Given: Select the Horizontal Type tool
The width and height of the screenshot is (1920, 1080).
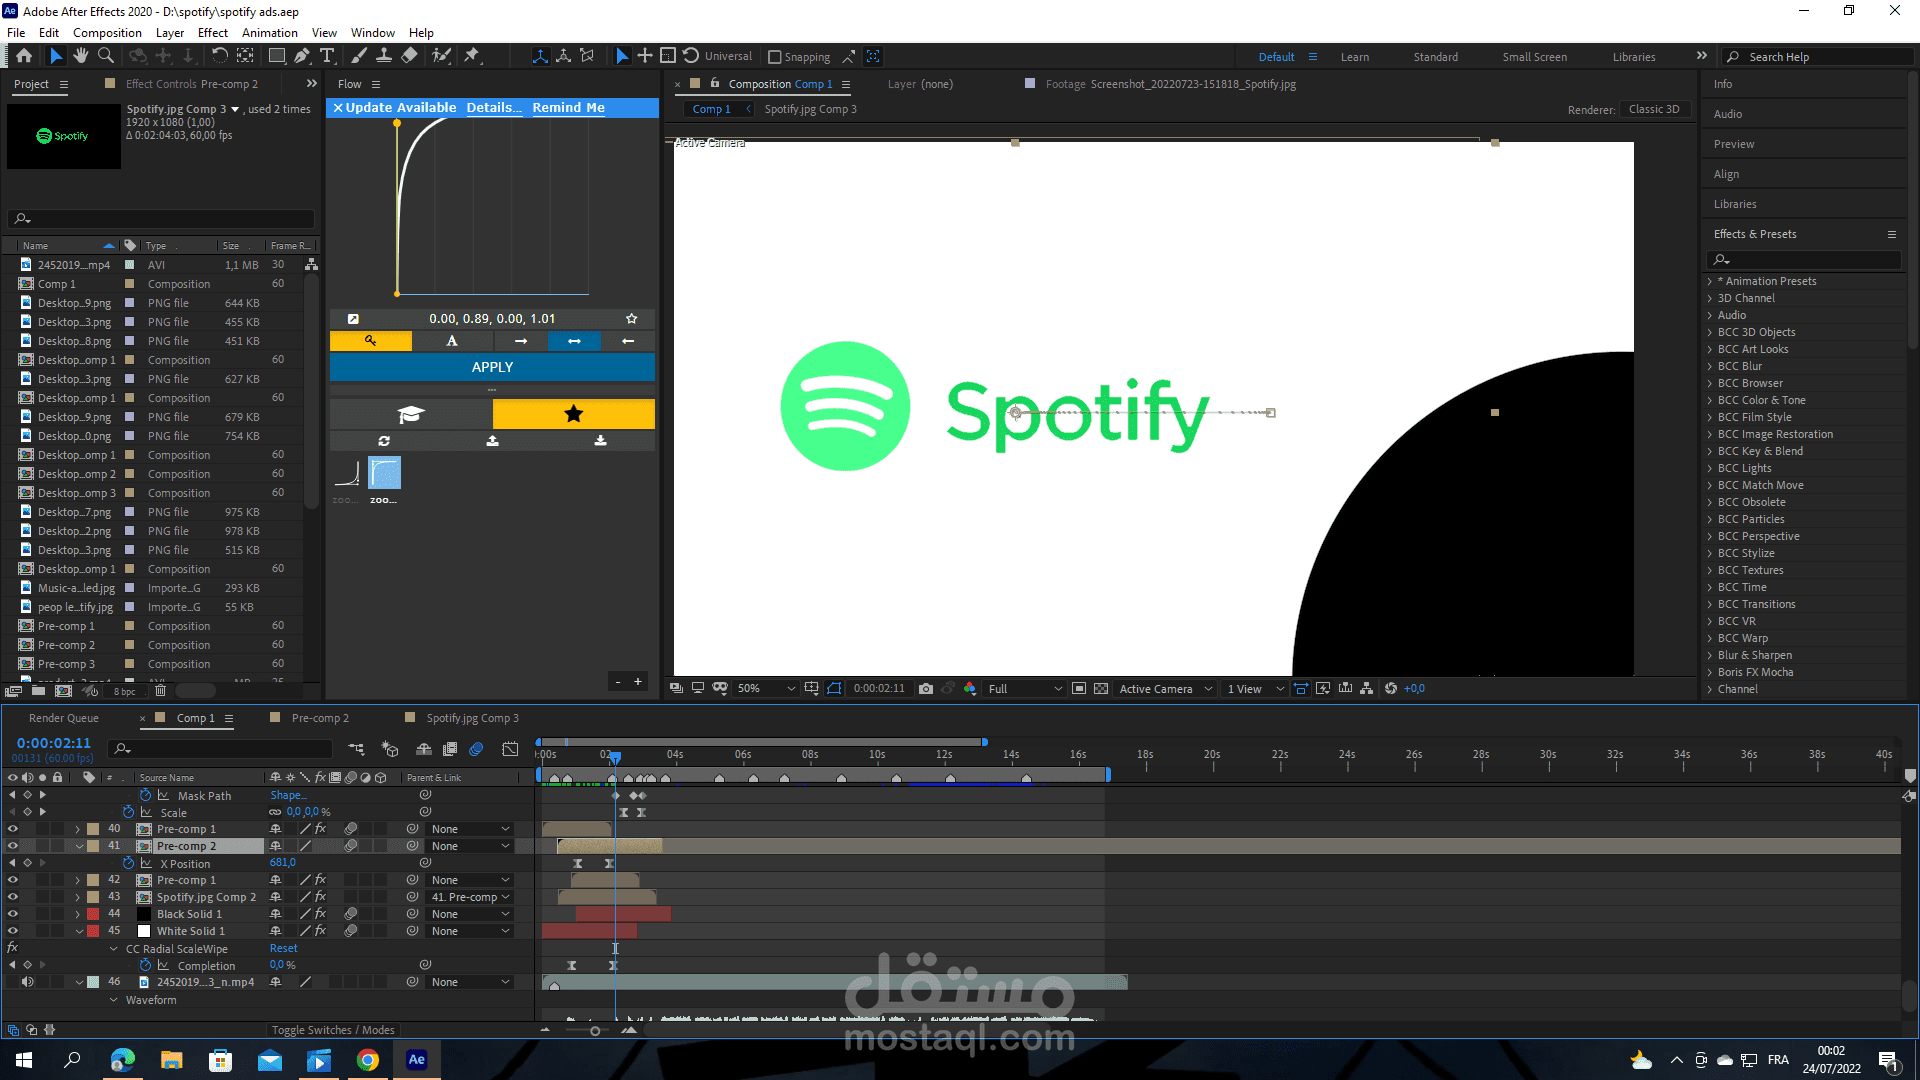Looking at the screenshot, I should pos(327,56).
